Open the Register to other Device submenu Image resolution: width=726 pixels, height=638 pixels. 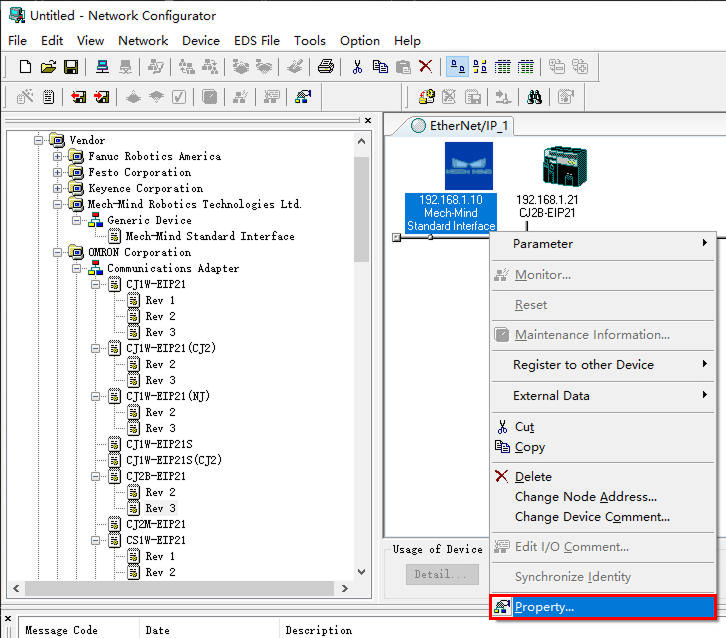coord(583,365)
